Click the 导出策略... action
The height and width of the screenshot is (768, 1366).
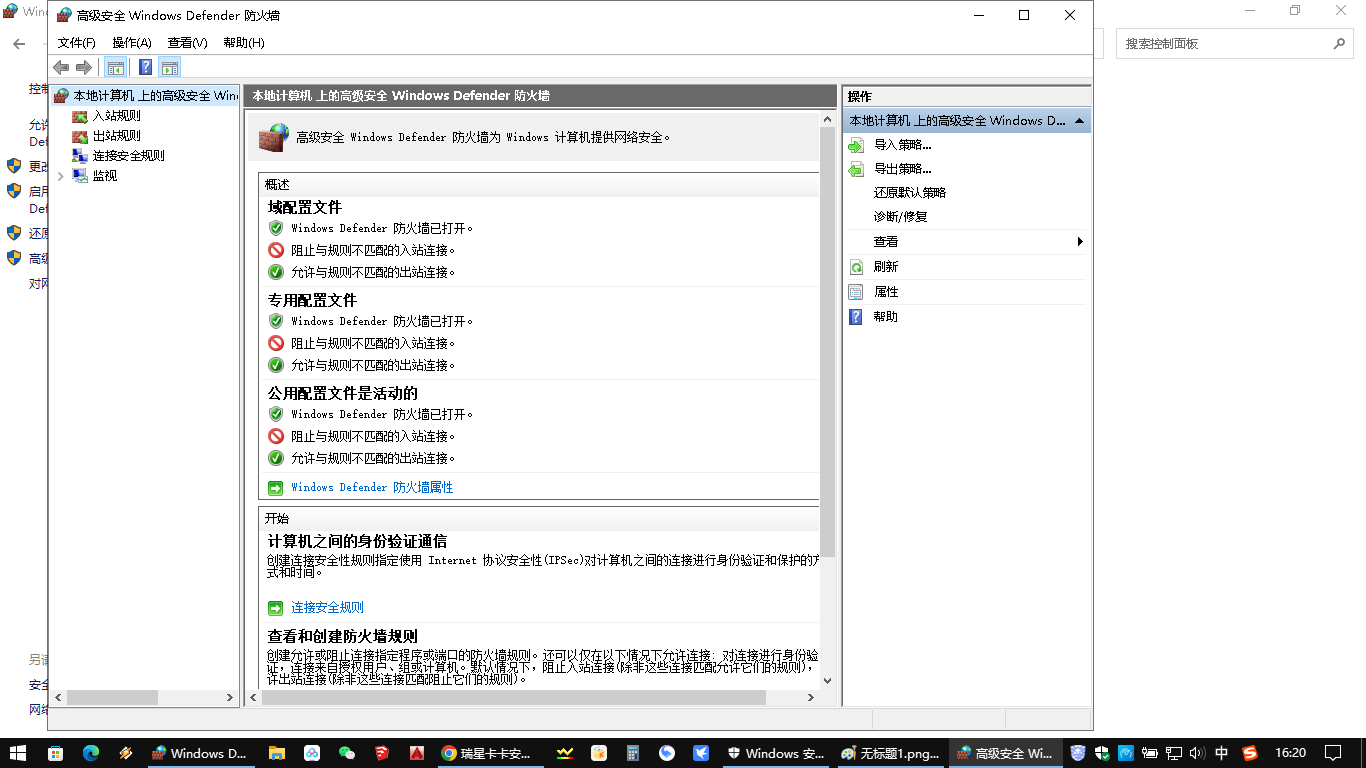pyautogui.click(x=902, y=169)
